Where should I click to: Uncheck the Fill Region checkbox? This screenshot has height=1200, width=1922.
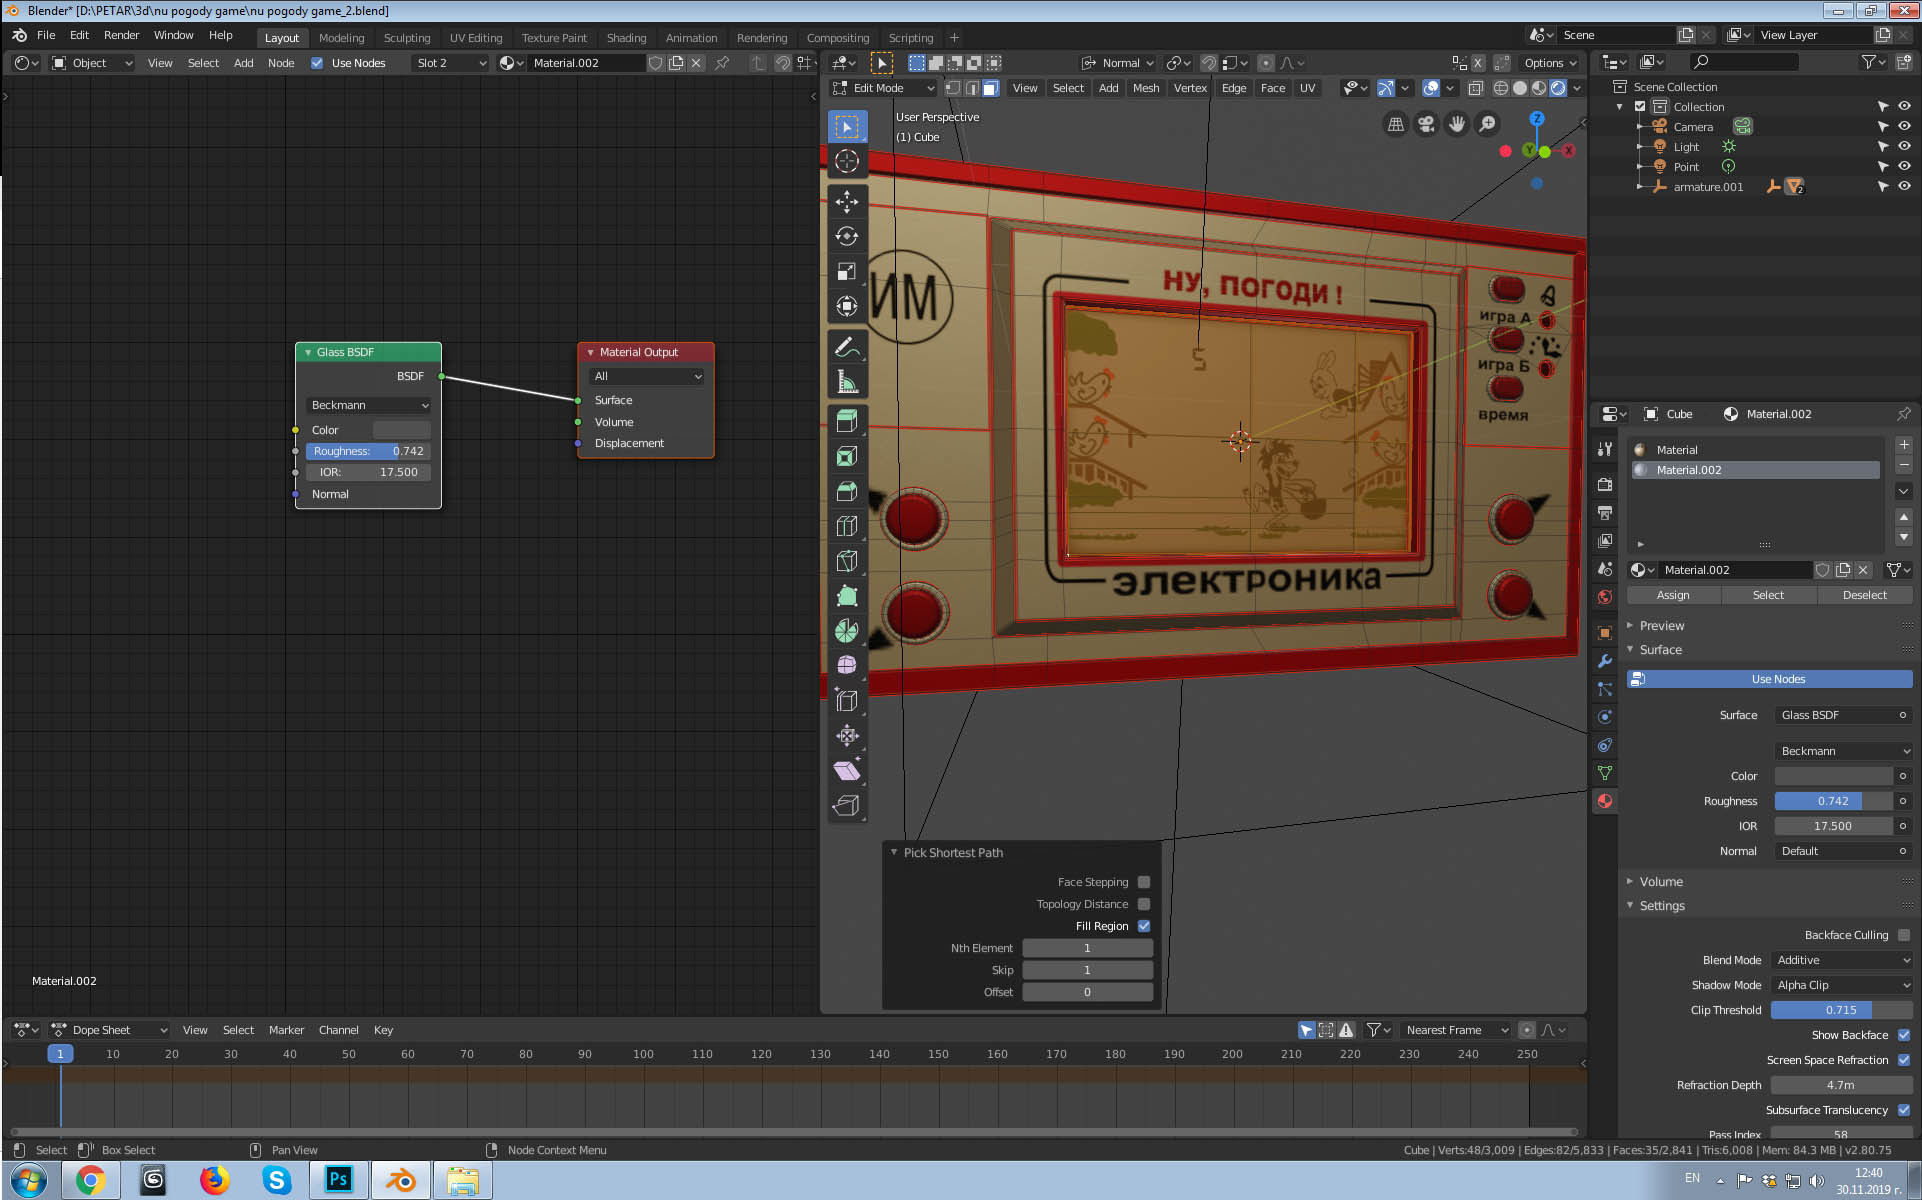[x=1144, y=926]
